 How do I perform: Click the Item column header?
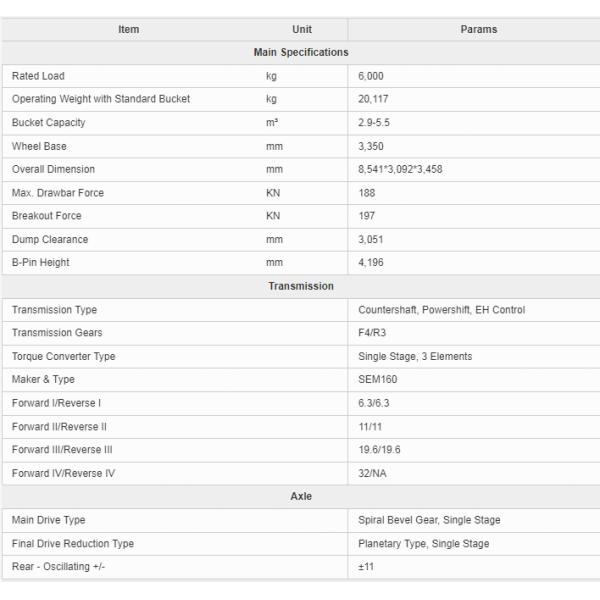pos(129,29)
